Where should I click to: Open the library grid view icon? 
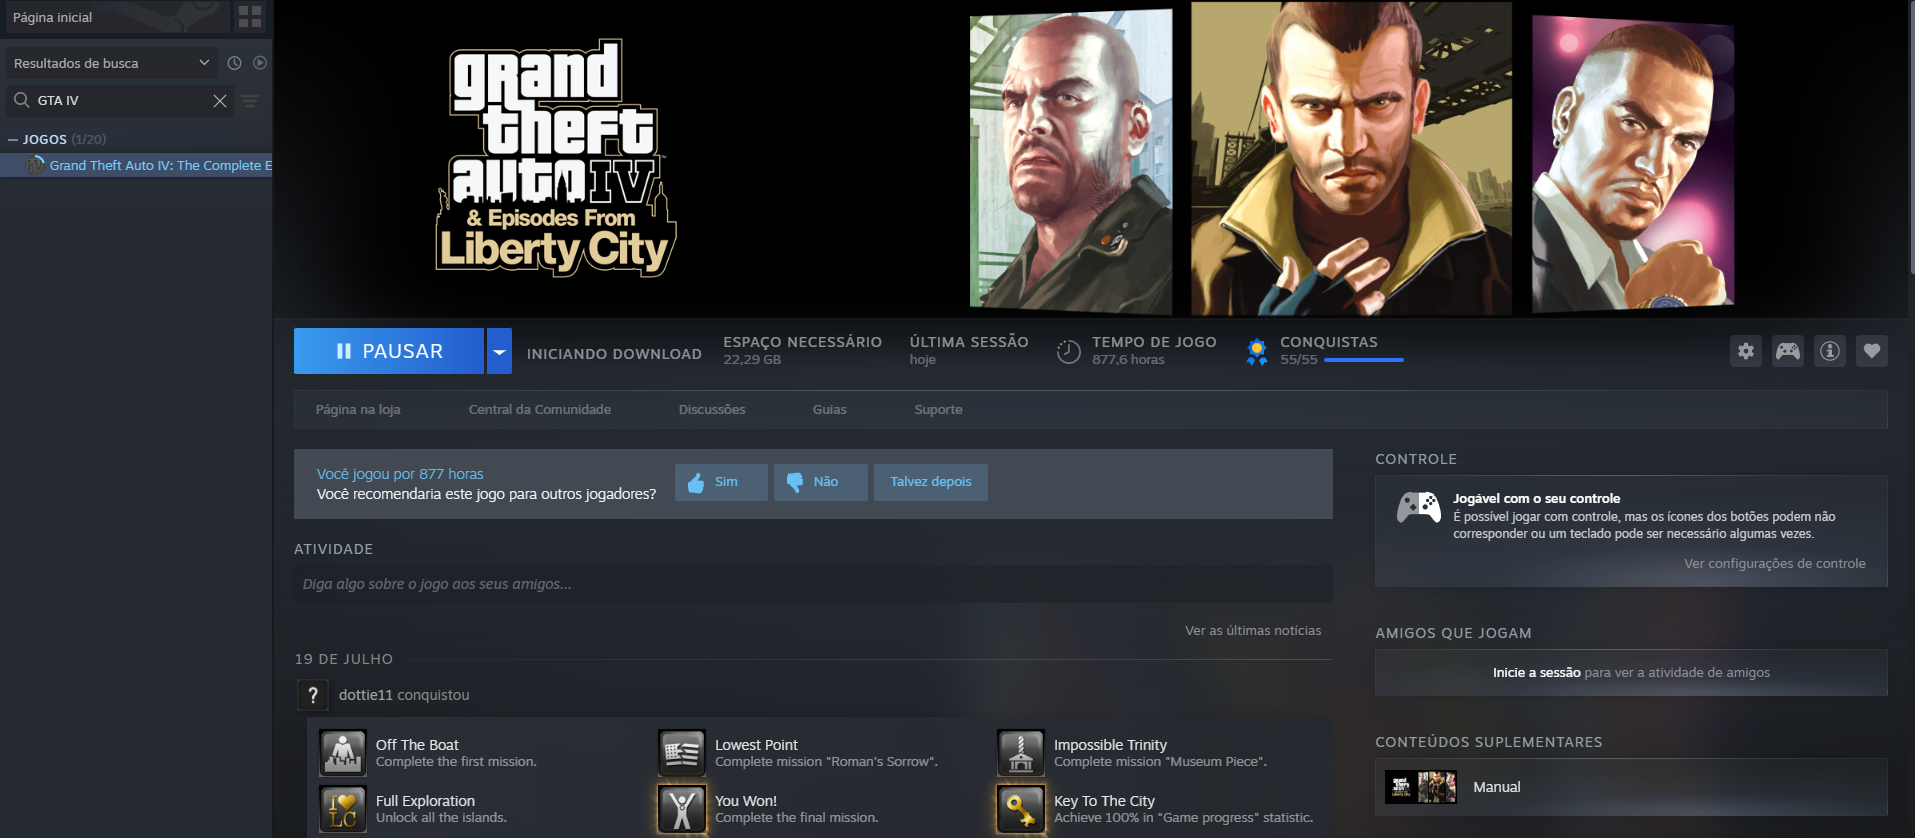250,17
